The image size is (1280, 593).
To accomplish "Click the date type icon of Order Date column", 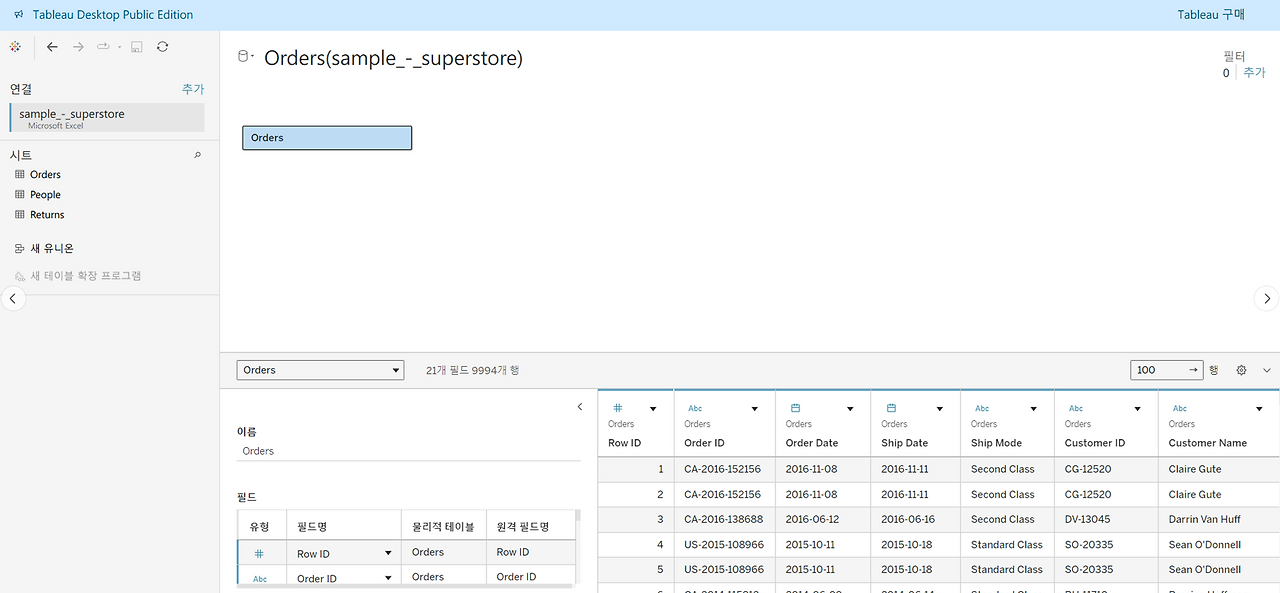I will pyautogui.click(x=795, y=408).
